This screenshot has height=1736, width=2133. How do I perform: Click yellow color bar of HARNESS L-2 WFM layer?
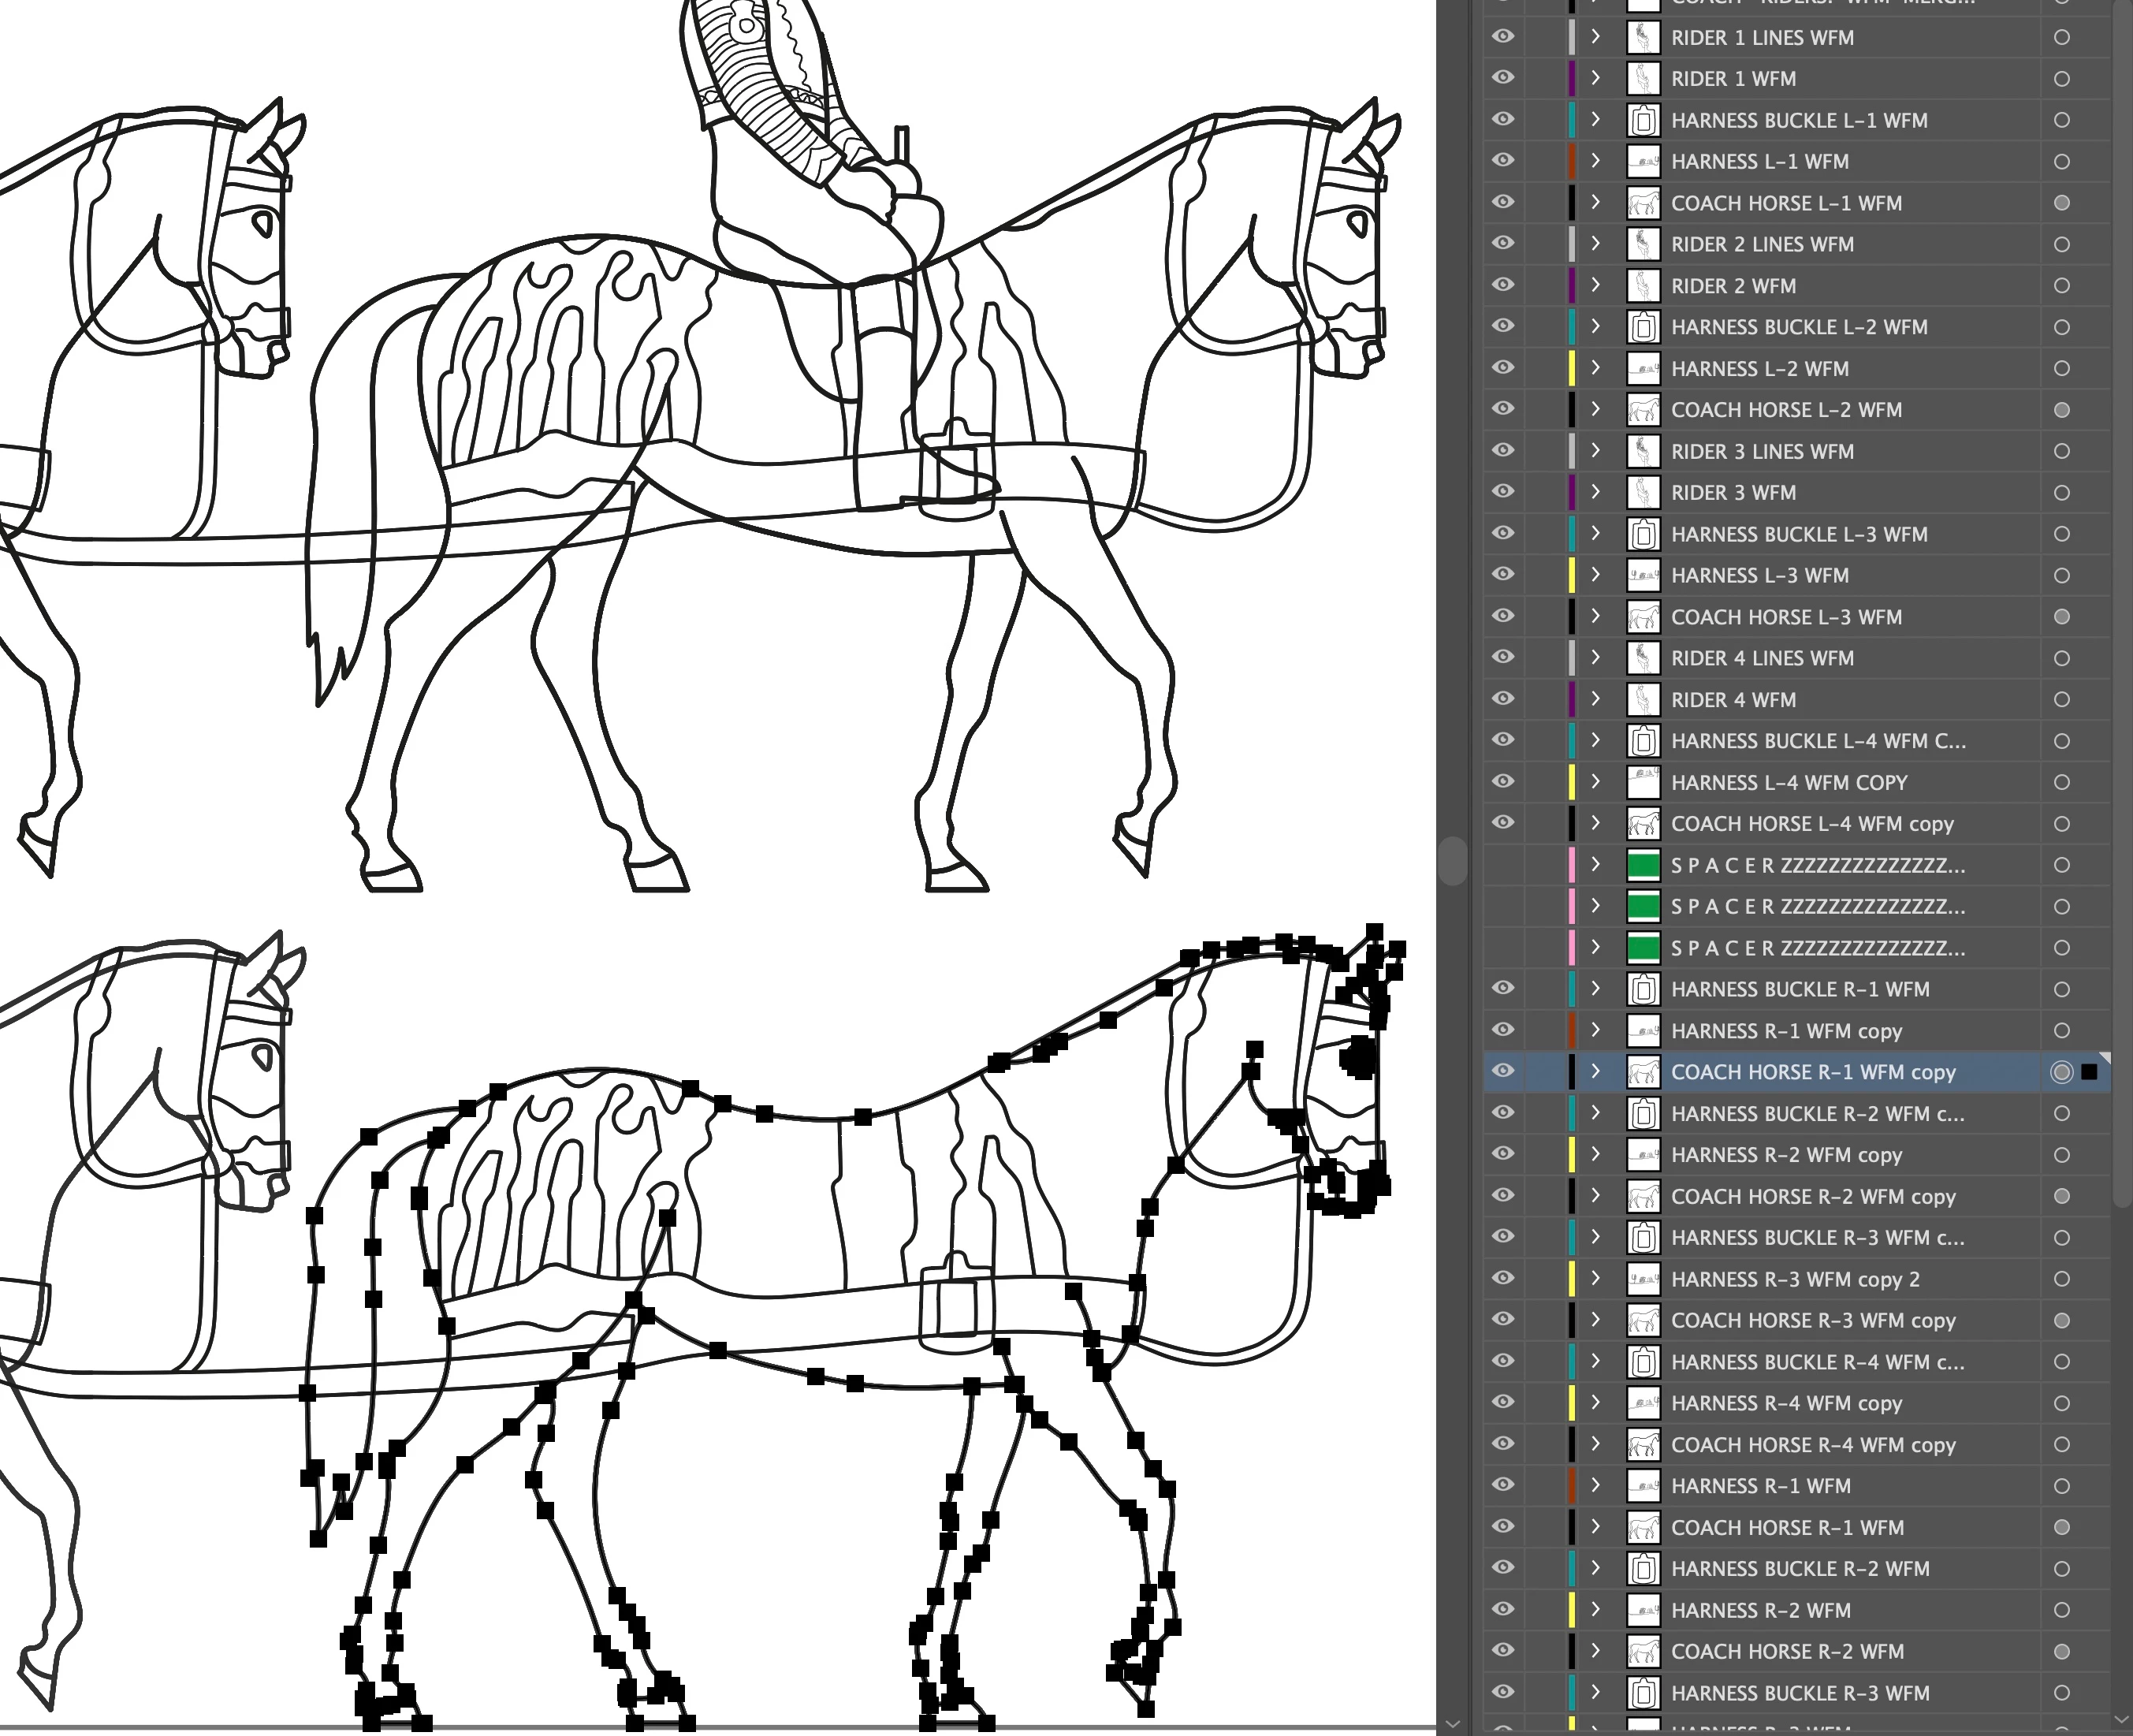coord(1572,369)
